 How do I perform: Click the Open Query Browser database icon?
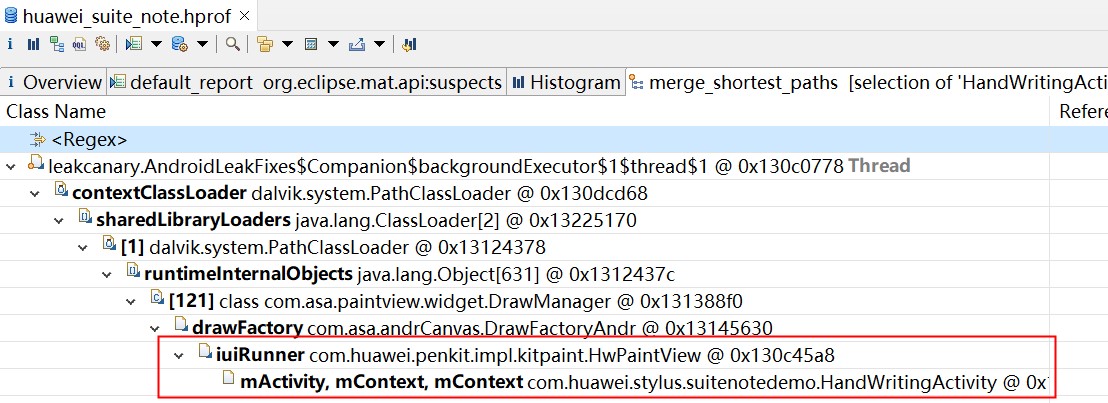click(179, 45)
